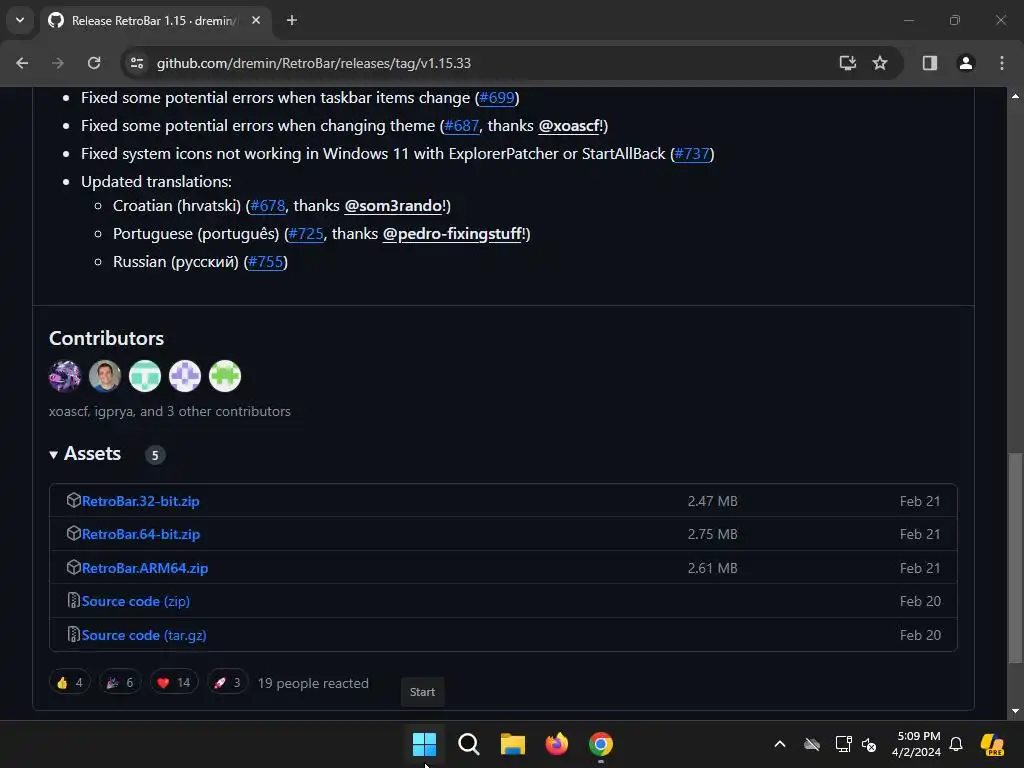1024x768 pixels.
Task: Open issue #687 link
Action: coord(462,126)
